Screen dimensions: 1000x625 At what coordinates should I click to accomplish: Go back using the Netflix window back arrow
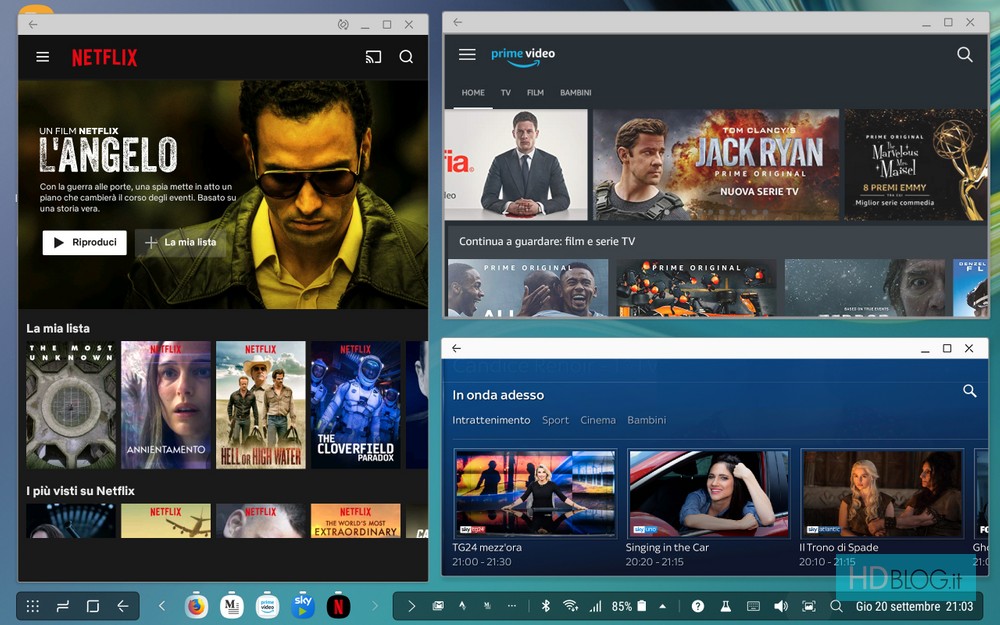click(x=33, y=24)
